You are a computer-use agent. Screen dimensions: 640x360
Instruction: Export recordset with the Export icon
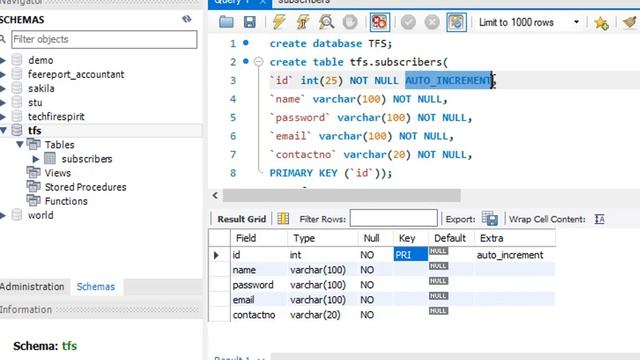coord(489,219)
